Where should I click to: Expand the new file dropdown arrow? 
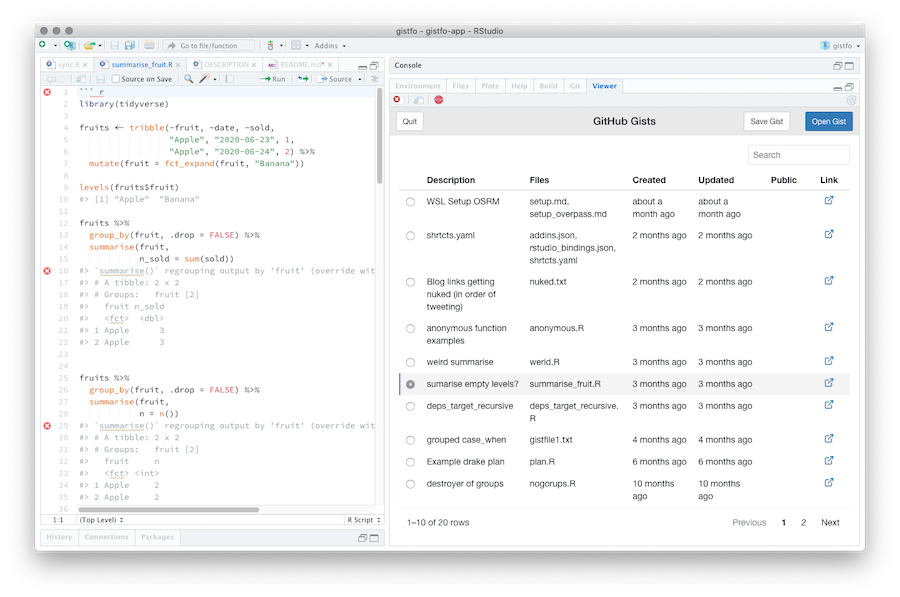point(55,46)
